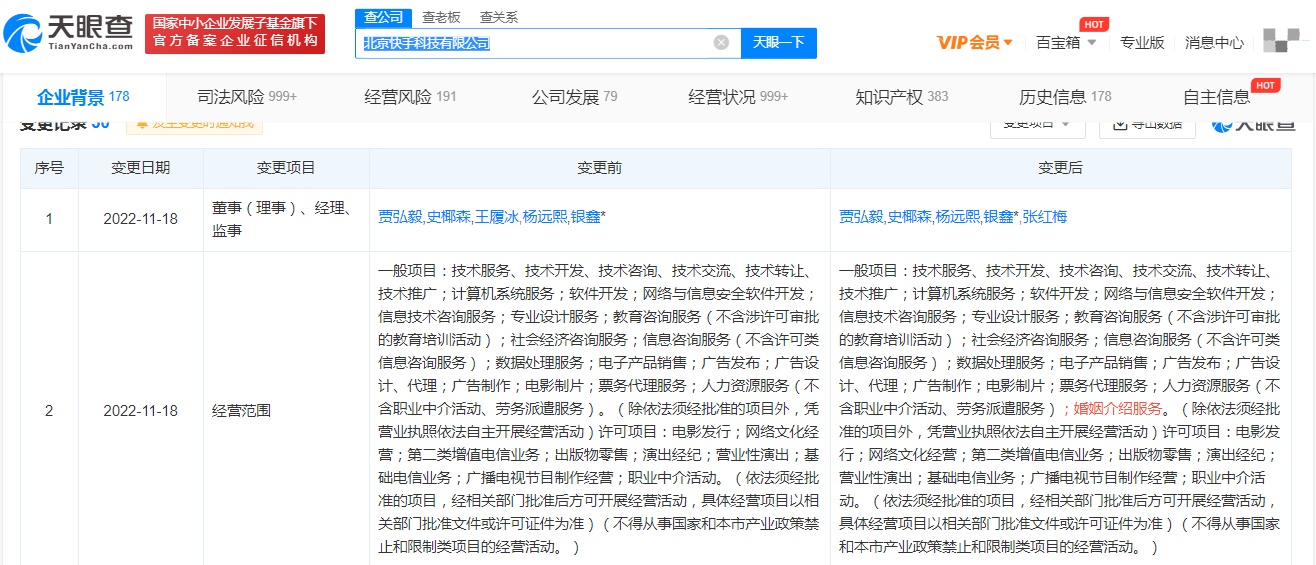Image resolution: width=1316 pixels, height=565 pixels.
Task: Click the 变更日期 column header
Action: pyautogui.click(x=140, y=168)
